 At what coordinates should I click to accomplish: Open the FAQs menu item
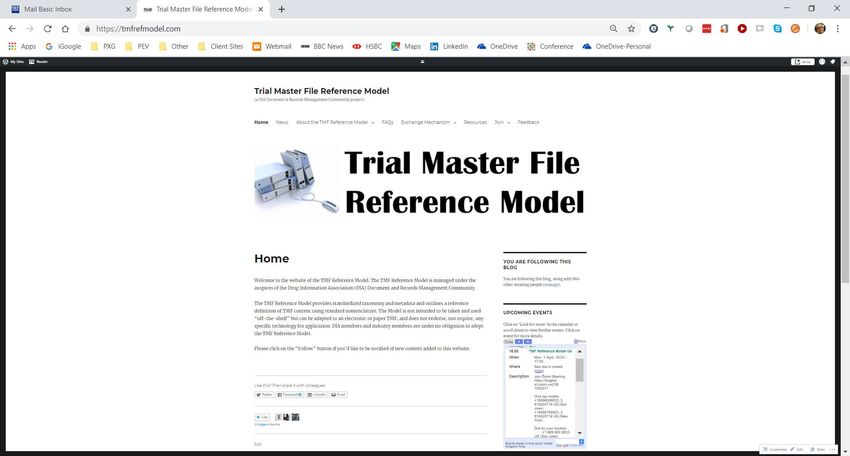[x=387, y=123]
